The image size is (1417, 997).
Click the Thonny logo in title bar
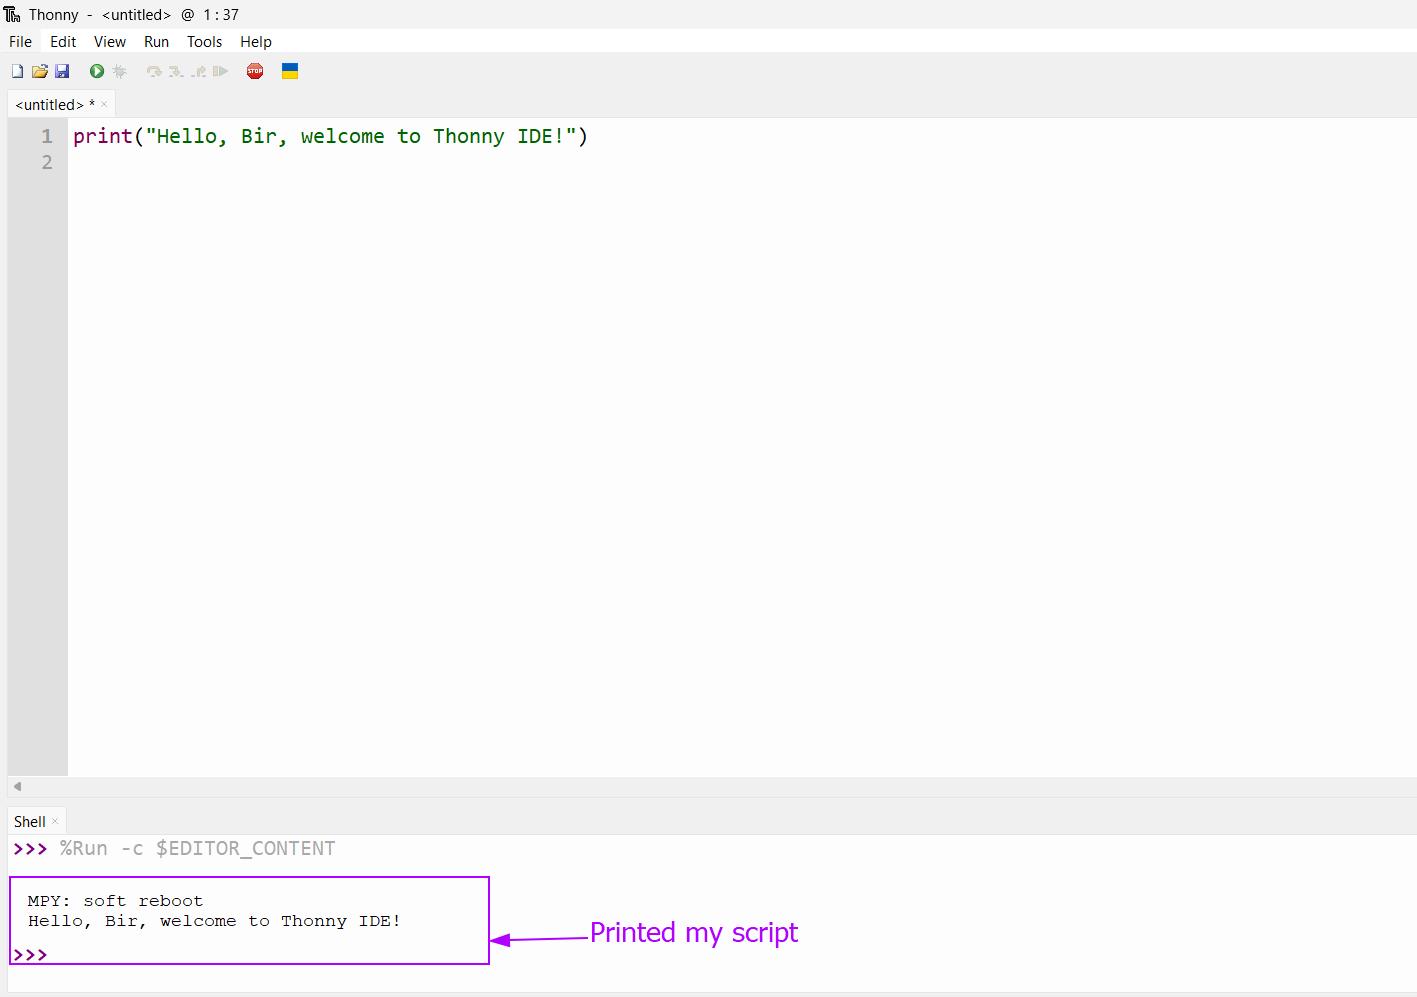coord(12,14)
